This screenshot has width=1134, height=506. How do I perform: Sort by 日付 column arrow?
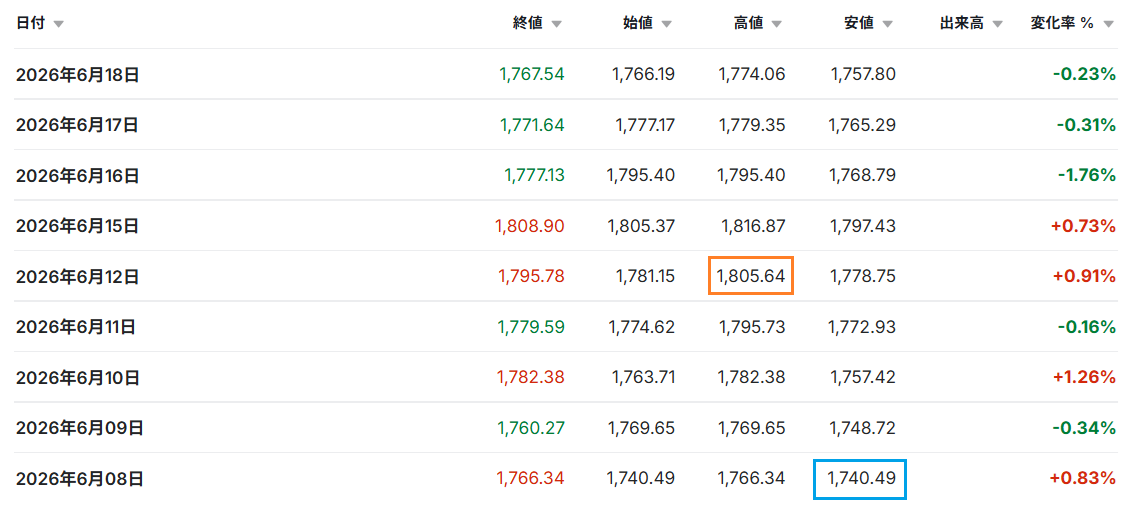[58, 24]
